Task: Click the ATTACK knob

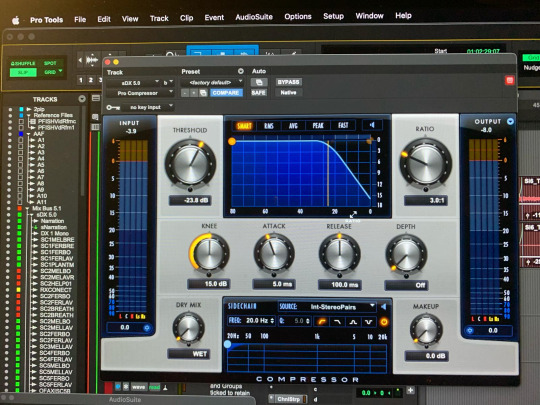Action: pos(274,254)
